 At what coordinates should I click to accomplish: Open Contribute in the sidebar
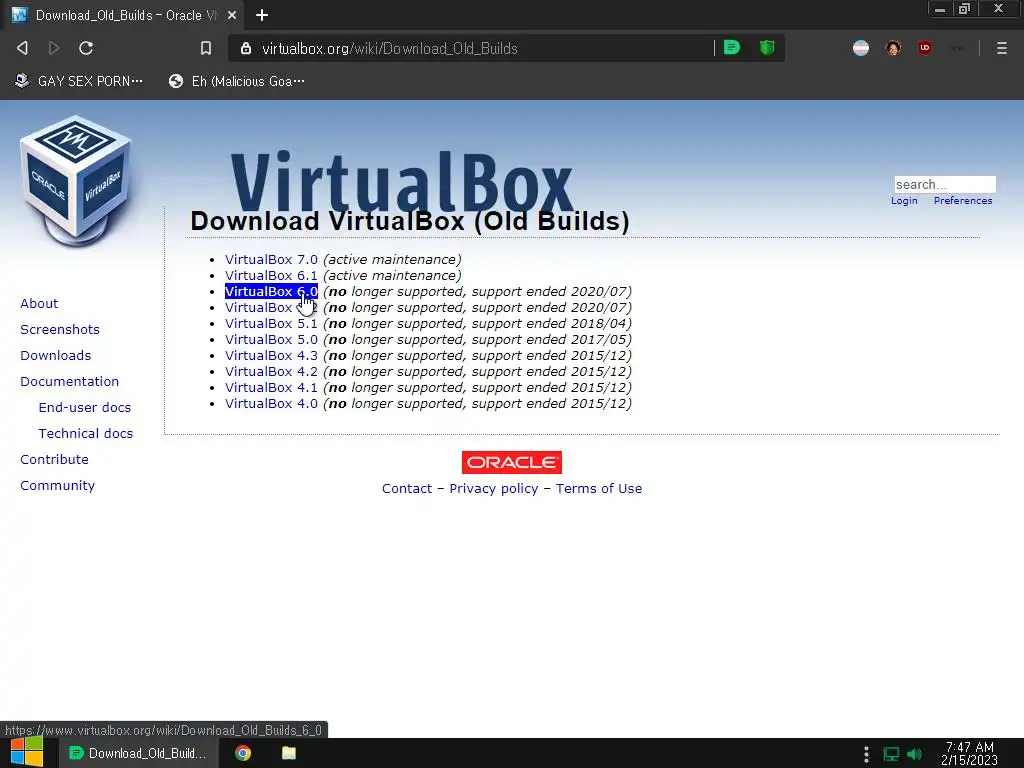pyautogui.click(x=54, y=460)
